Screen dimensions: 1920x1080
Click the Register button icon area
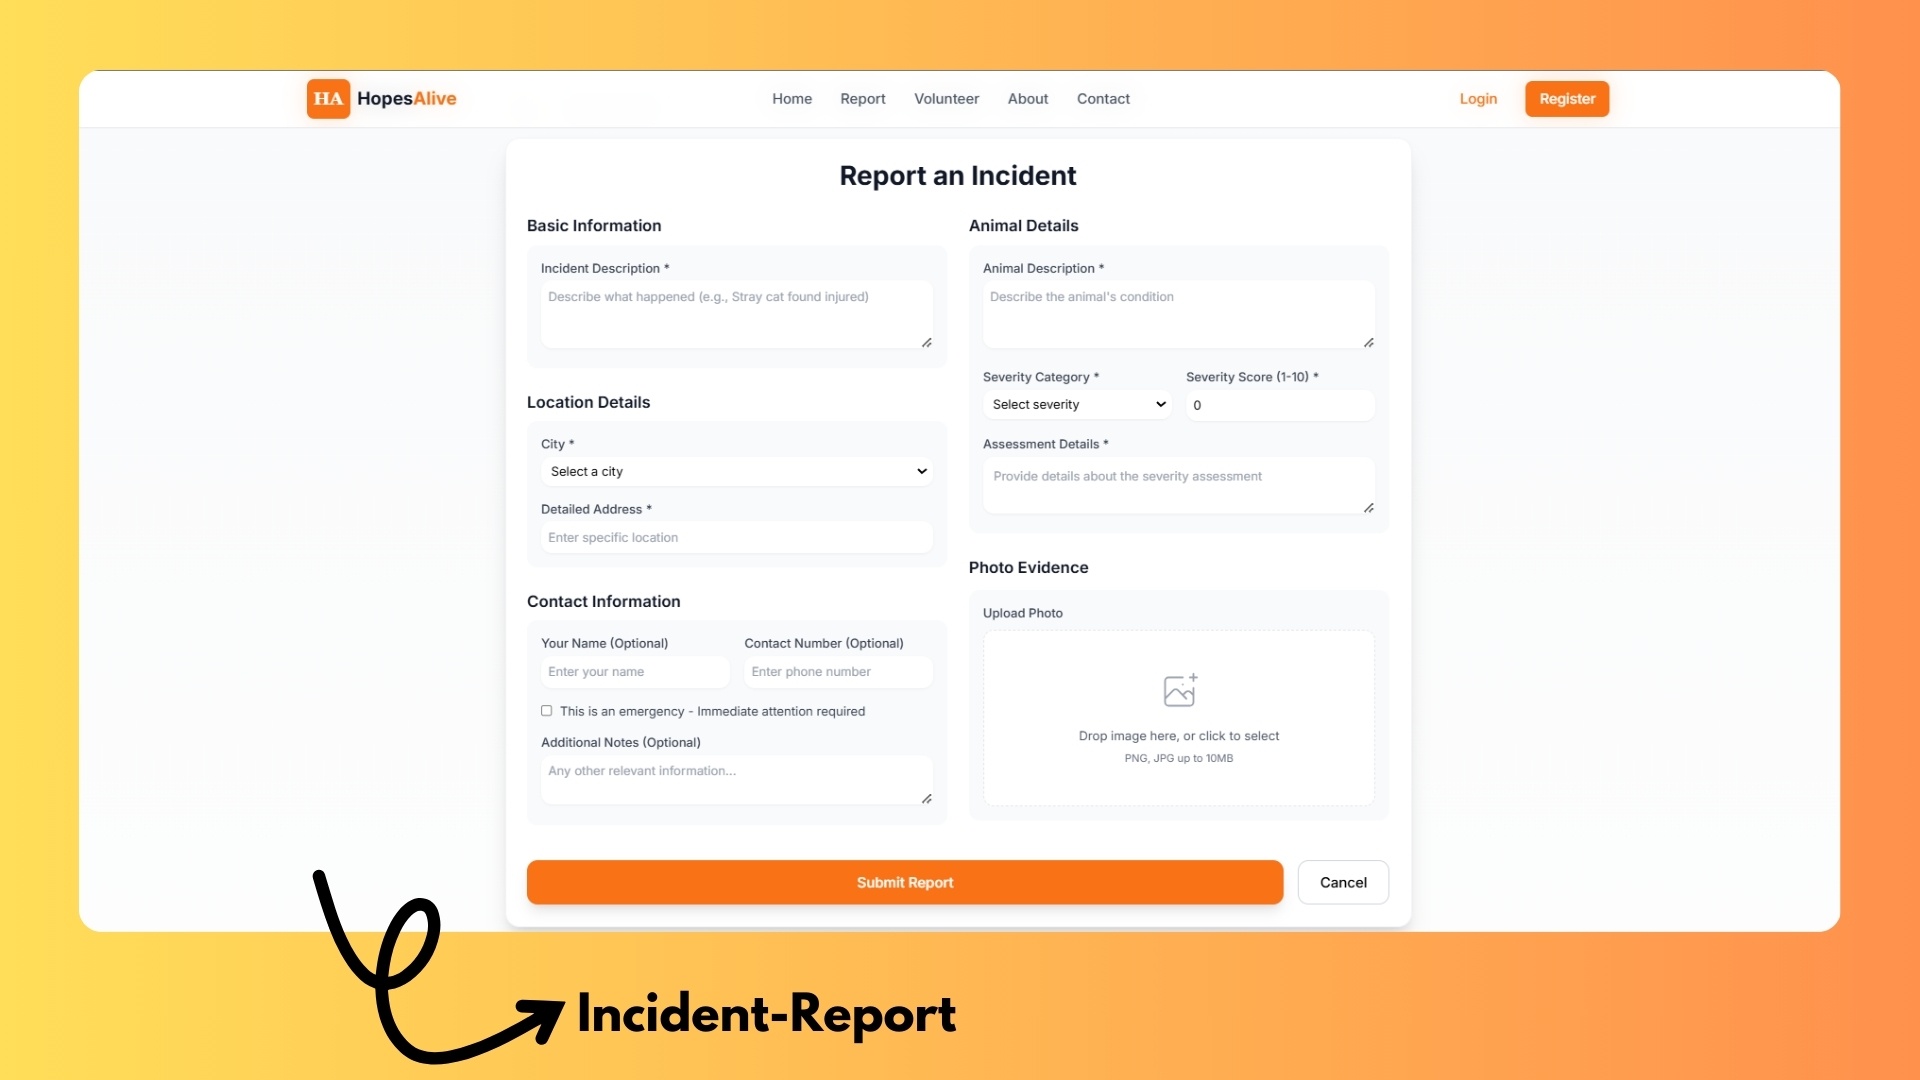point(1569,99)
